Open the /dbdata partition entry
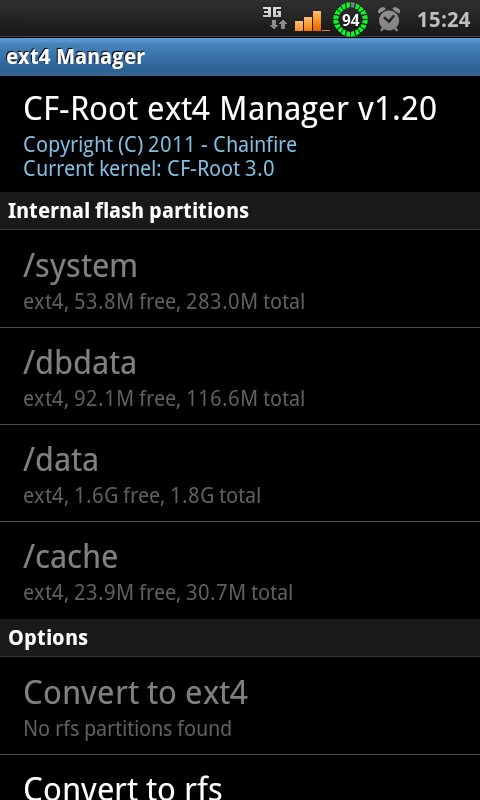Image resolution: width=480 pixels, height=800 pixels. (240, 376)
